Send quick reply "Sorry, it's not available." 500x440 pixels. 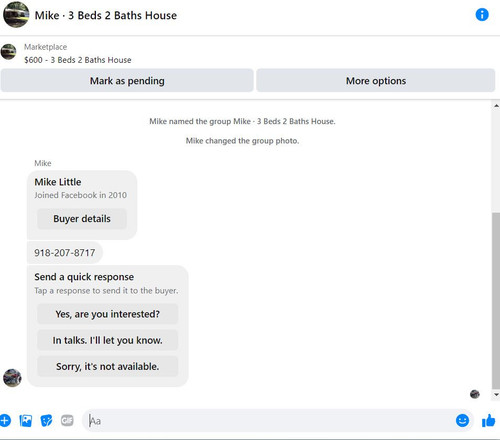pos(107,366)
